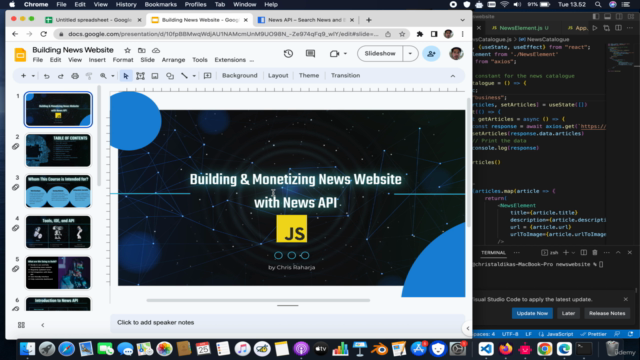This screenshot has width=640, height=360.
Task: Toggle VS Code bottom panel layout
Action: 608,16
